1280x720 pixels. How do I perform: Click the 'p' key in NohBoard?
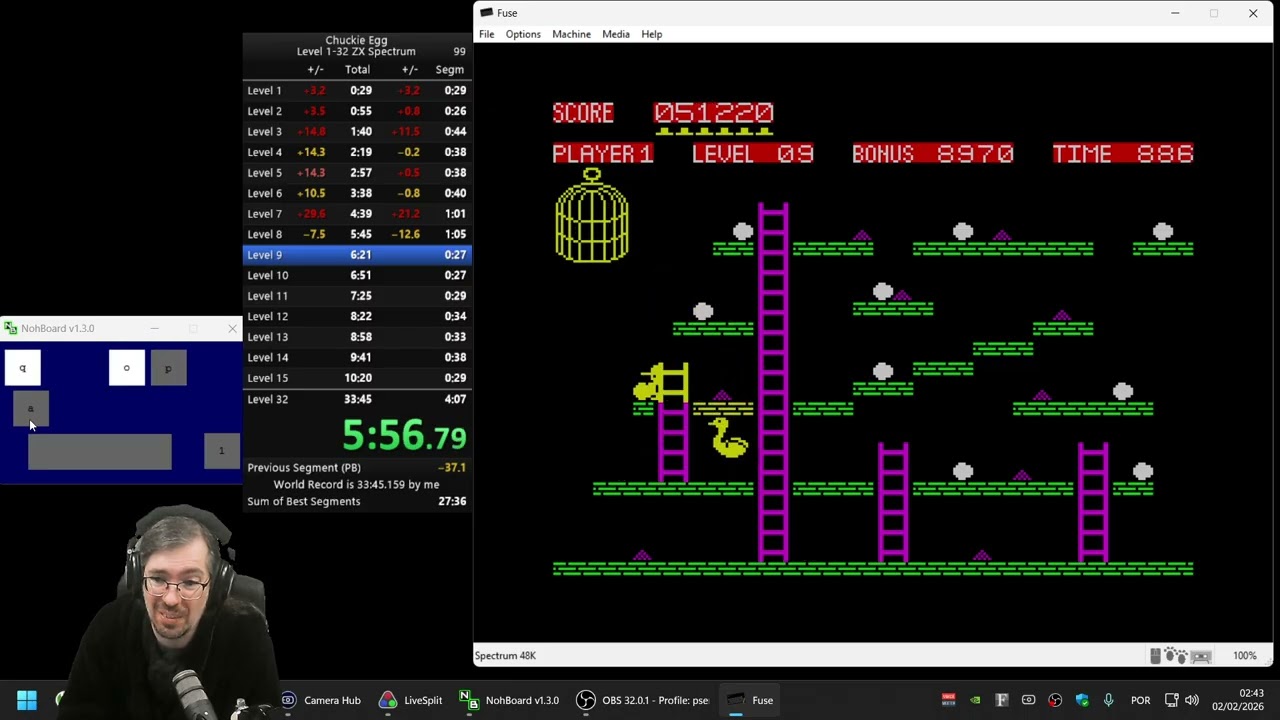168,368
